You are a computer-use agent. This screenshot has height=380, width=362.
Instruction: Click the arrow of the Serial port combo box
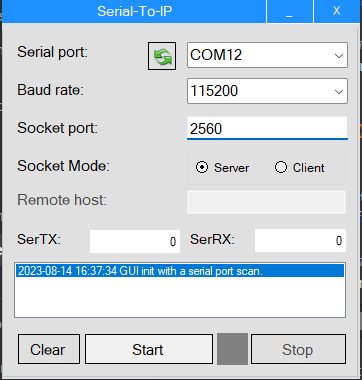tap(339, 55)
